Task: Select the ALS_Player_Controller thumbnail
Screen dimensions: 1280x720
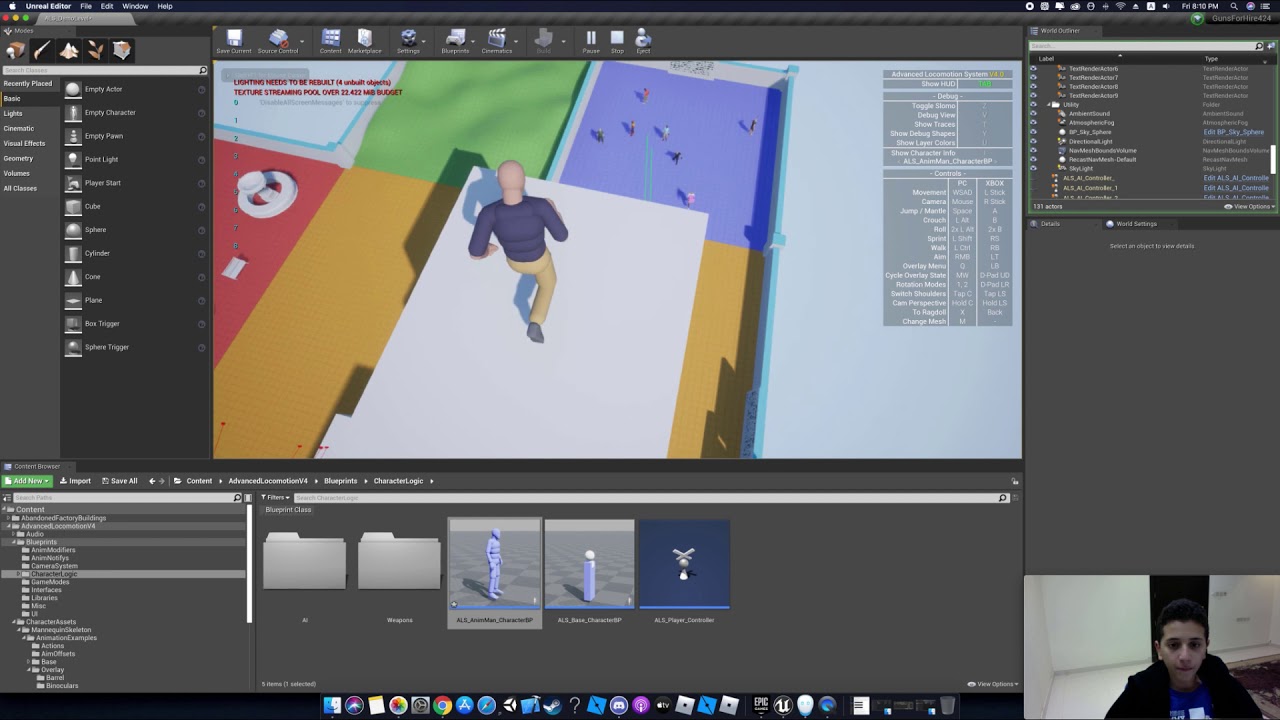Action: pos(684,565)
